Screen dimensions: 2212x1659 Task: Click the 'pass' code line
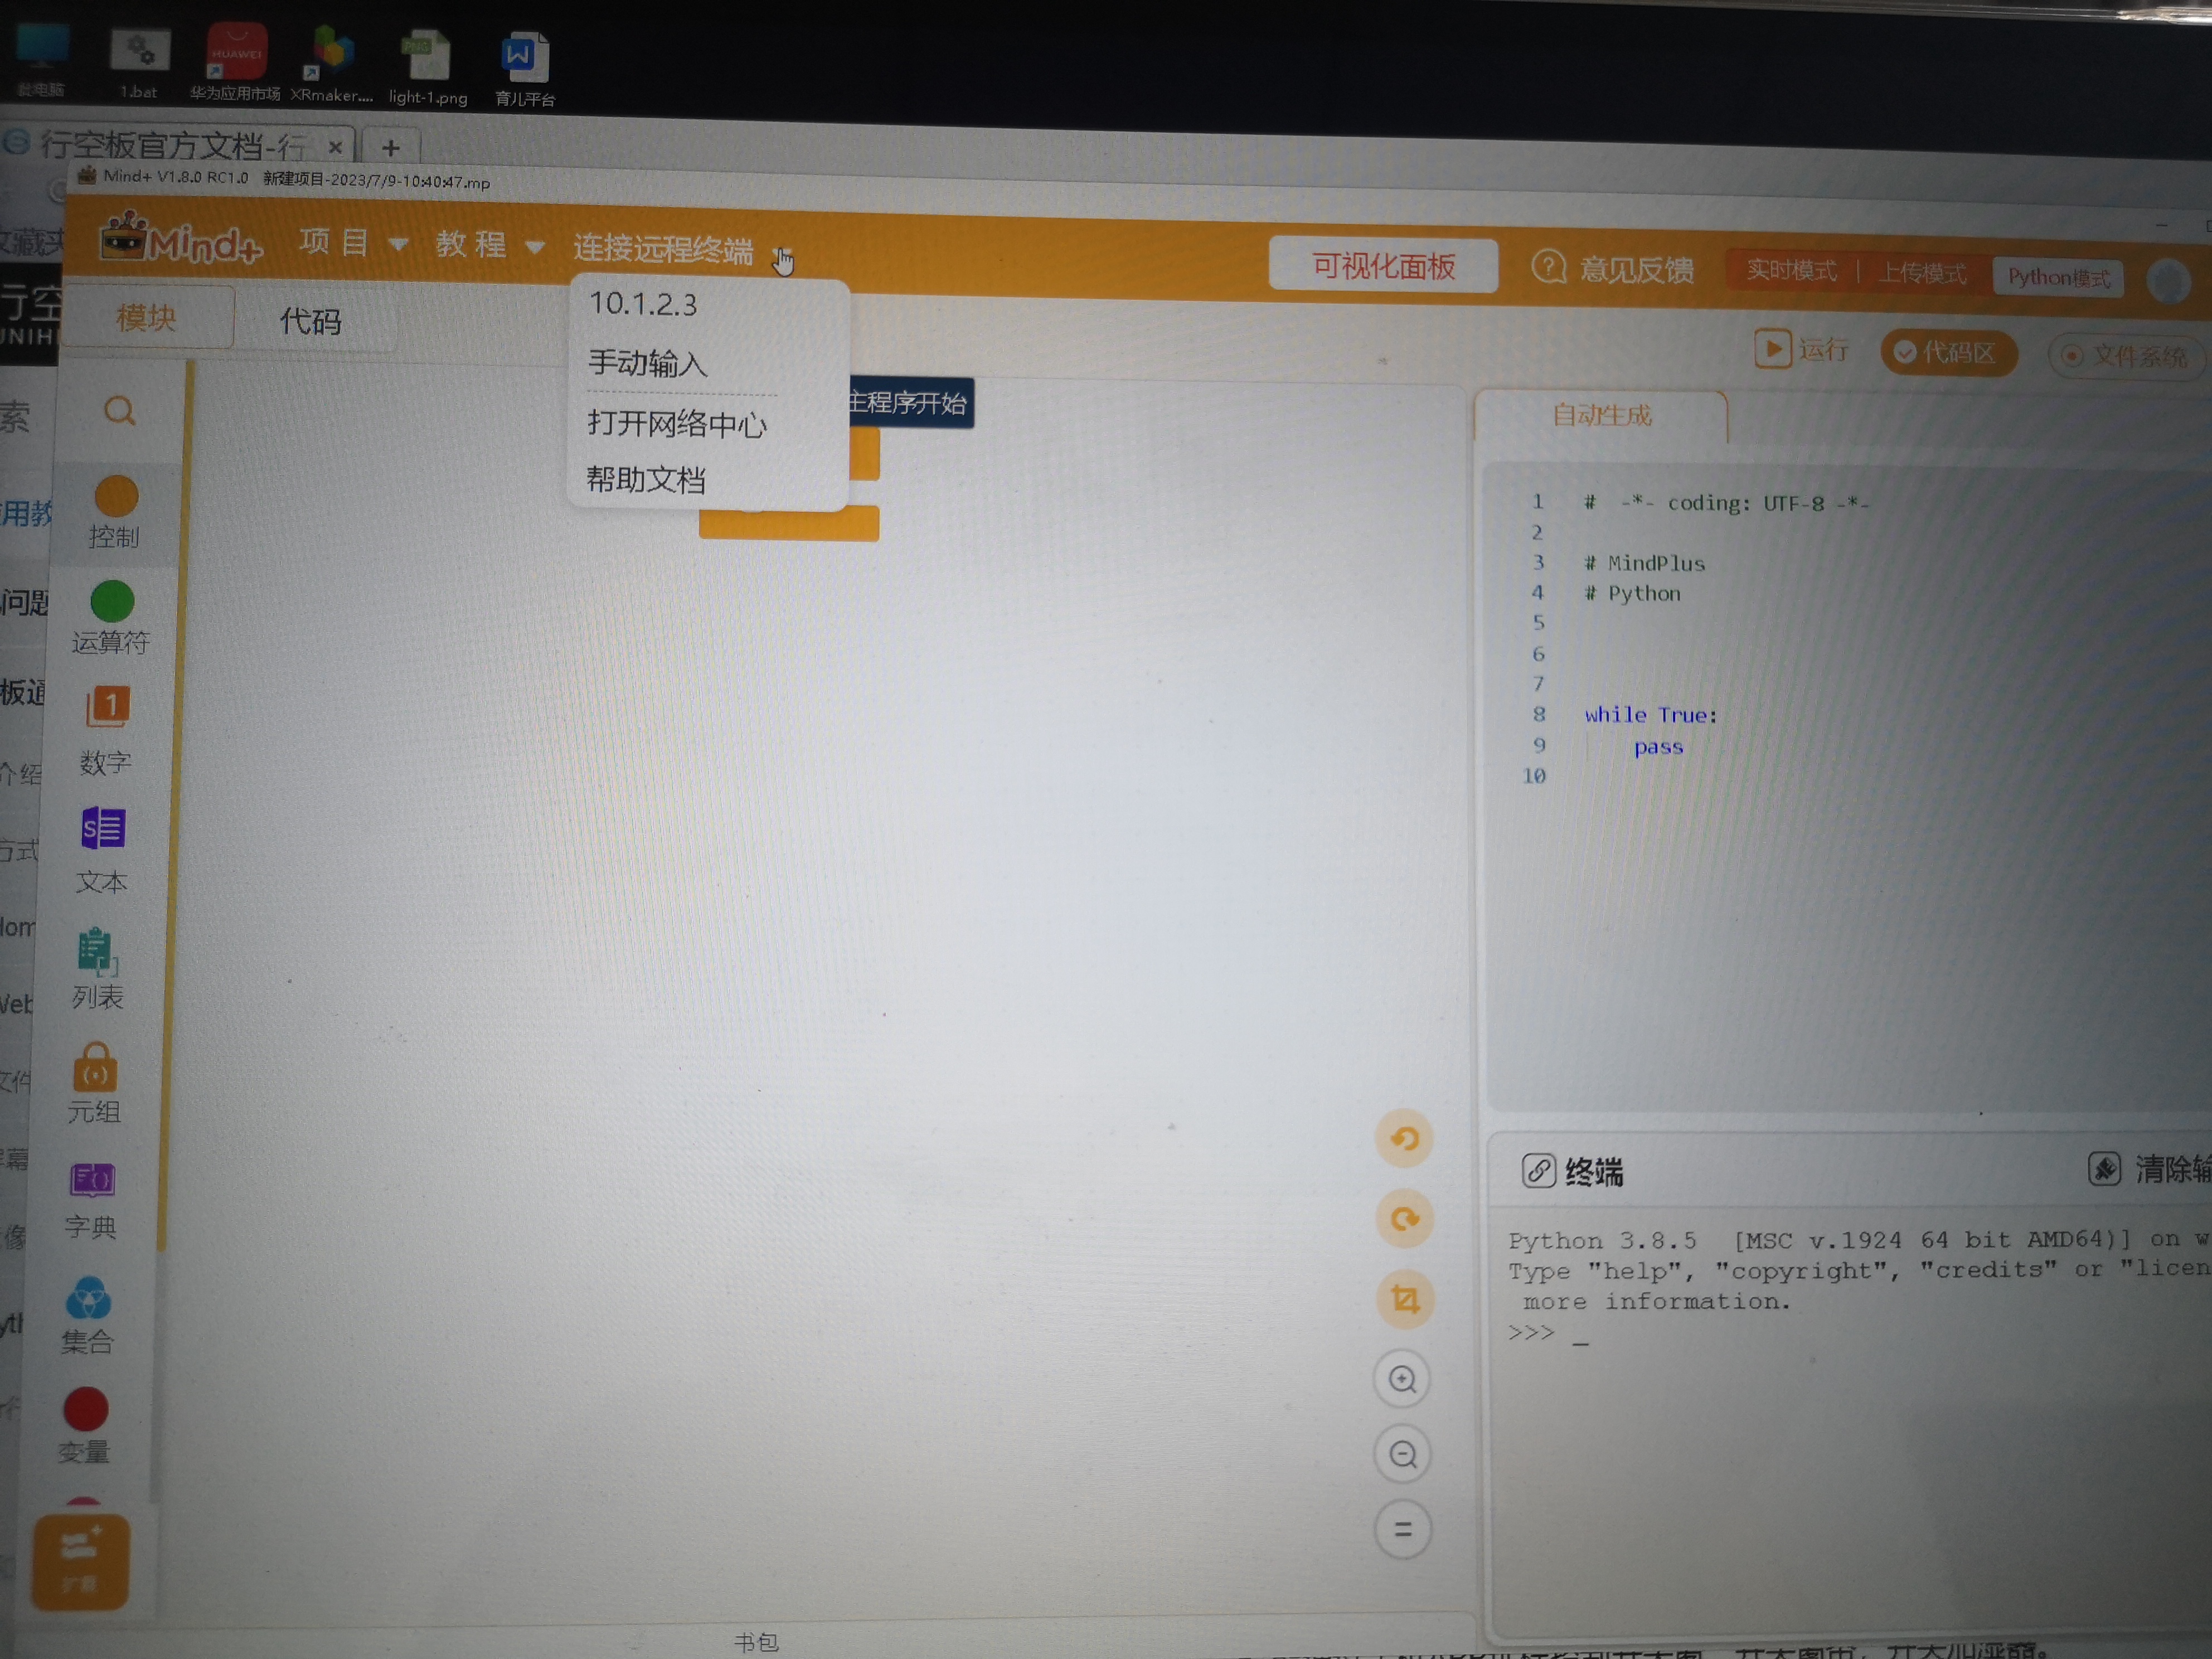pyautogui.click(x=1658, y=747)
